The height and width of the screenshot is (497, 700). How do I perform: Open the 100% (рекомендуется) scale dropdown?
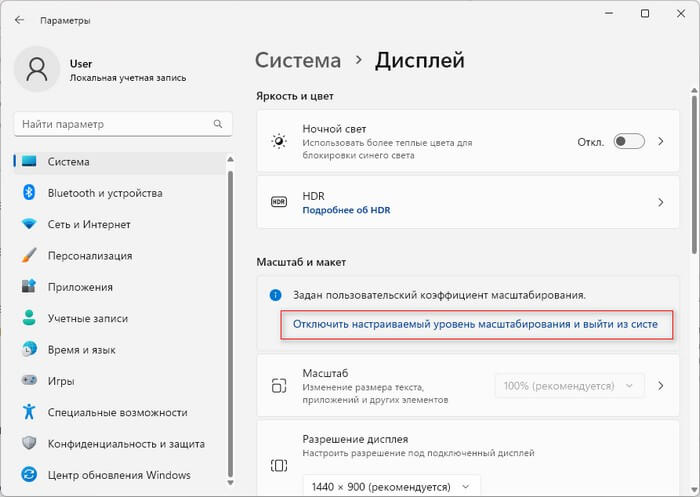coord(570,385)
